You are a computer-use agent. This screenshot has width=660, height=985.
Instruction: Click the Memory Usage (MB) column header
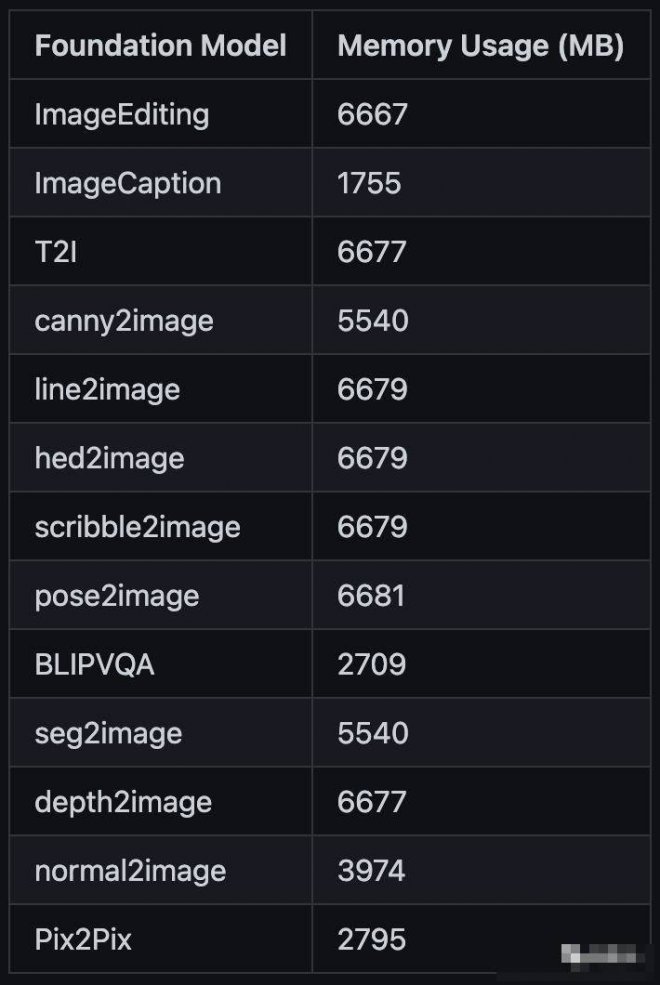[480, 46]
